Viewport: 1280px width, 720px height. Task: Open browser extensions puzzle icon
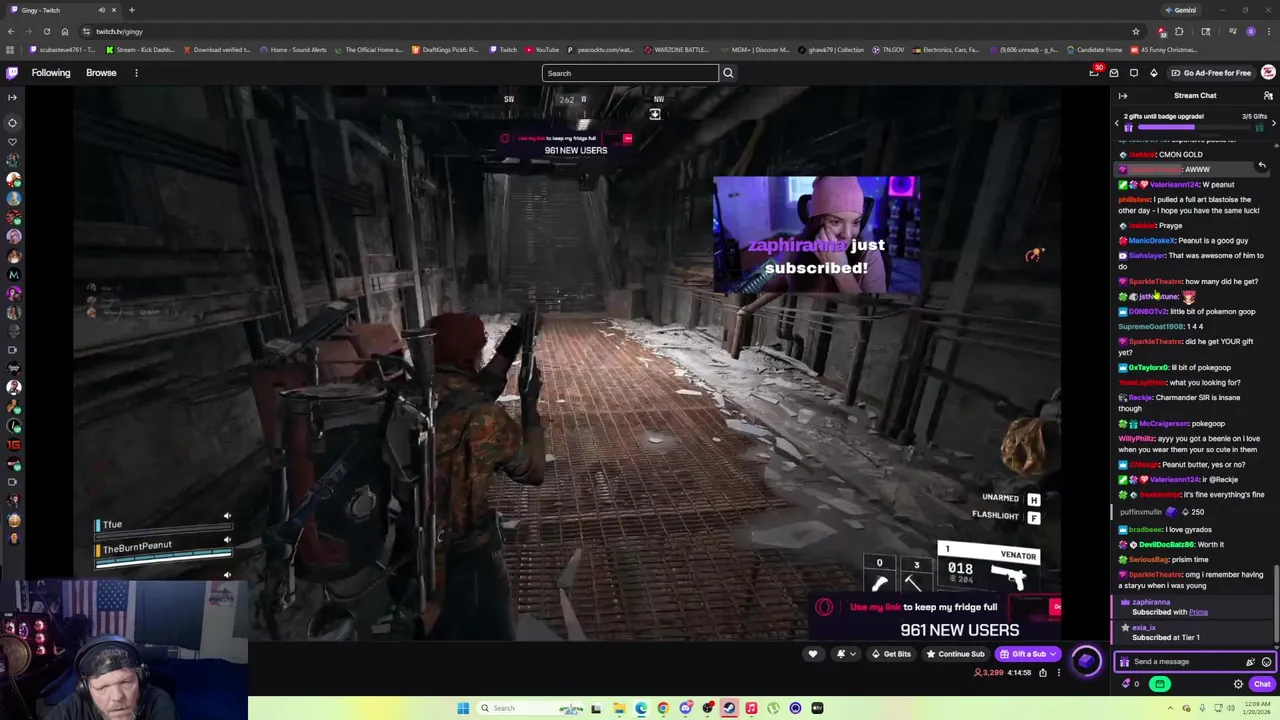(x=1179, y=31)
